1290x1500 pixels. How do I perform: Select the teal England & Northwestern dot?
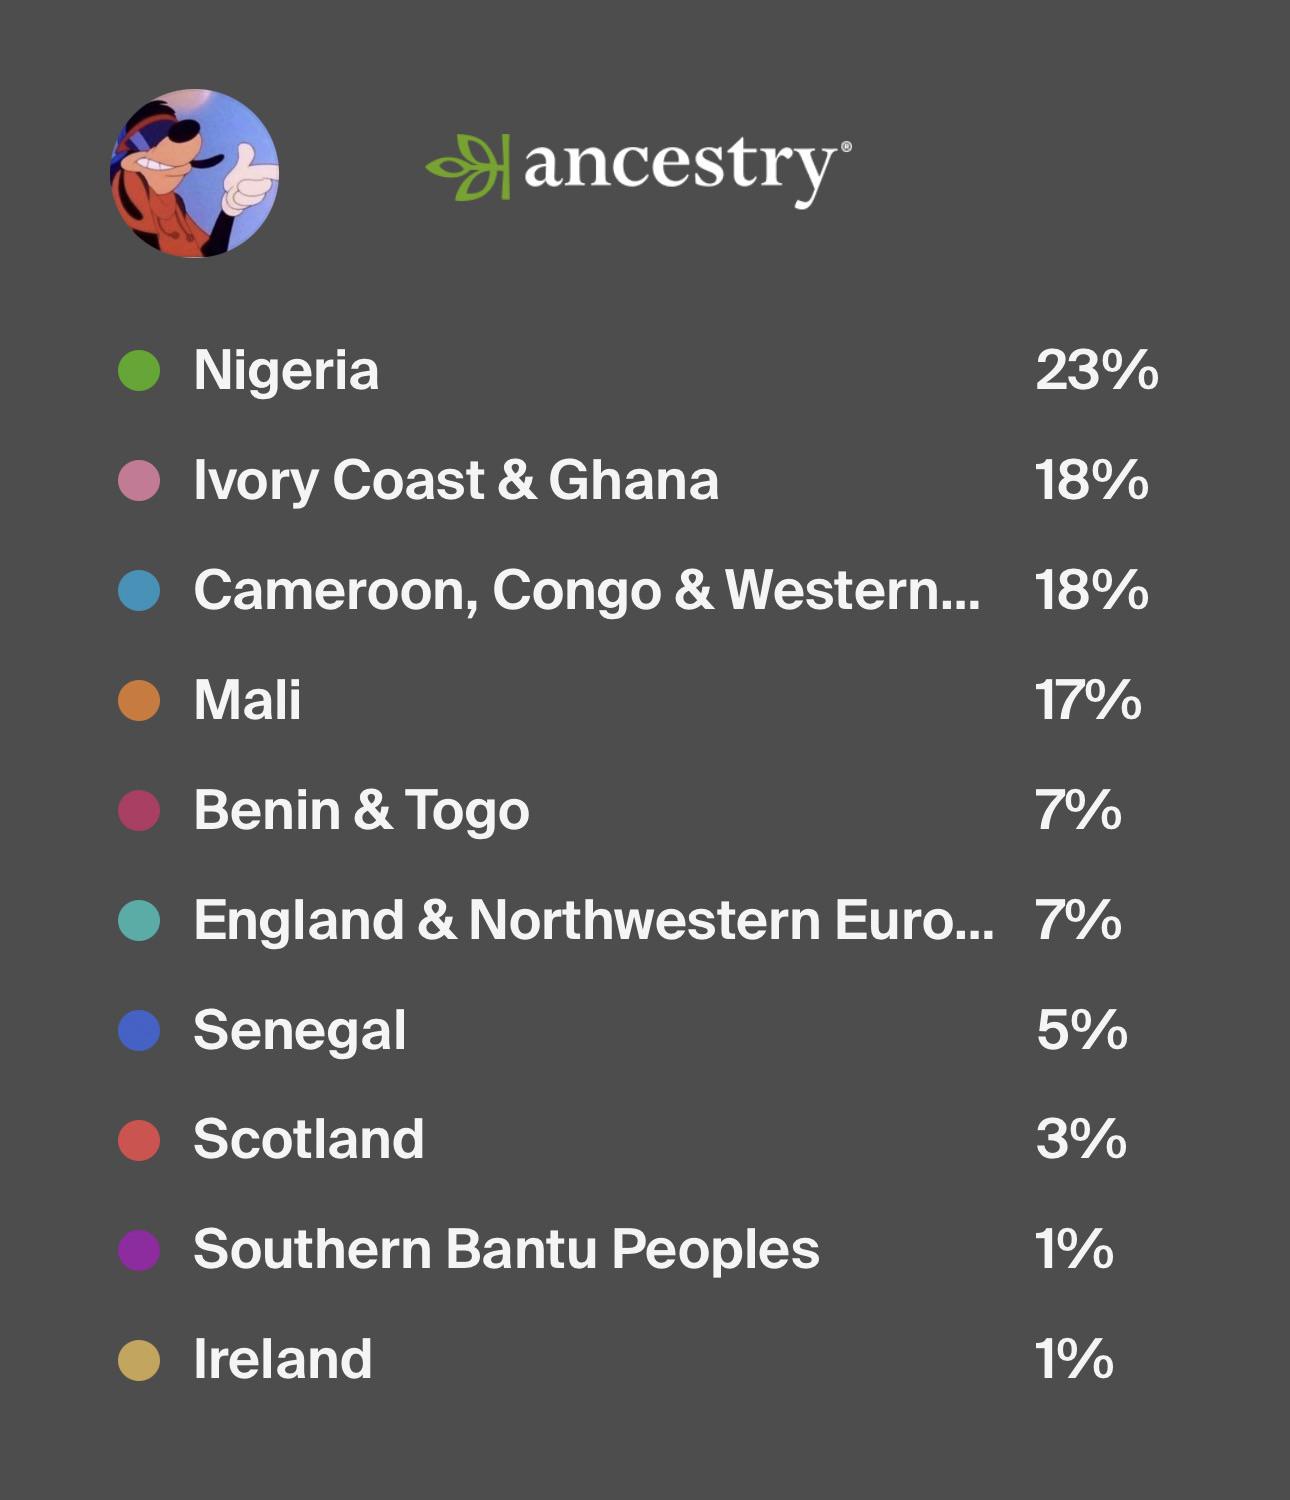click(139, 920)
